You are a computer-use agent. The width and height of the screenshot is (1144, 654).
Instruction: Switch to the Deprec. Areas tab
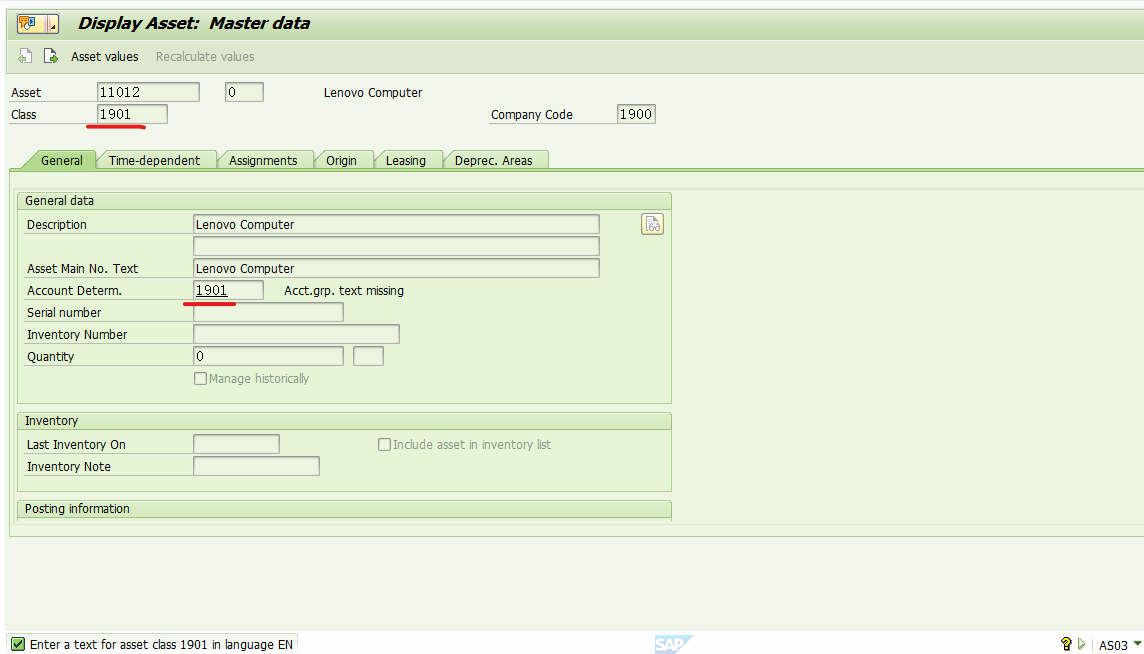(496, 160)
